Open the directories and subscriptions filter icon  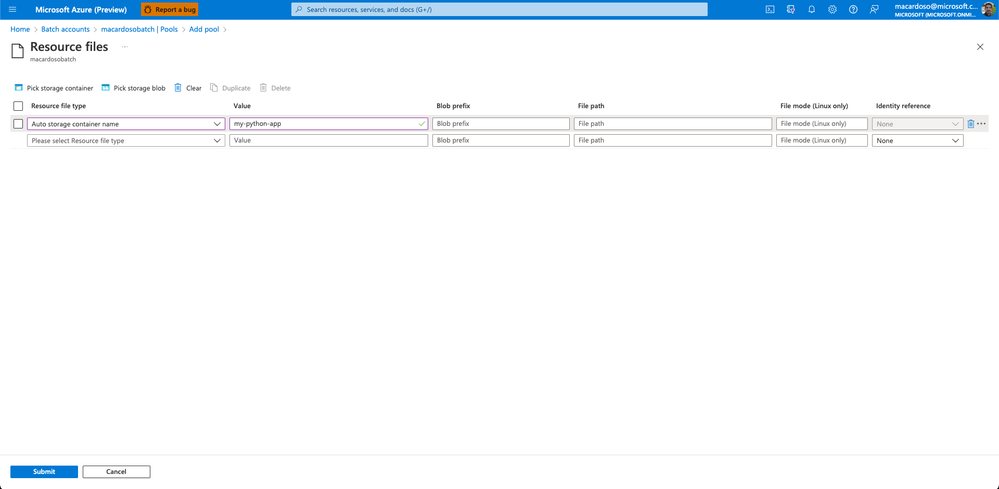[x=791, y=10]
